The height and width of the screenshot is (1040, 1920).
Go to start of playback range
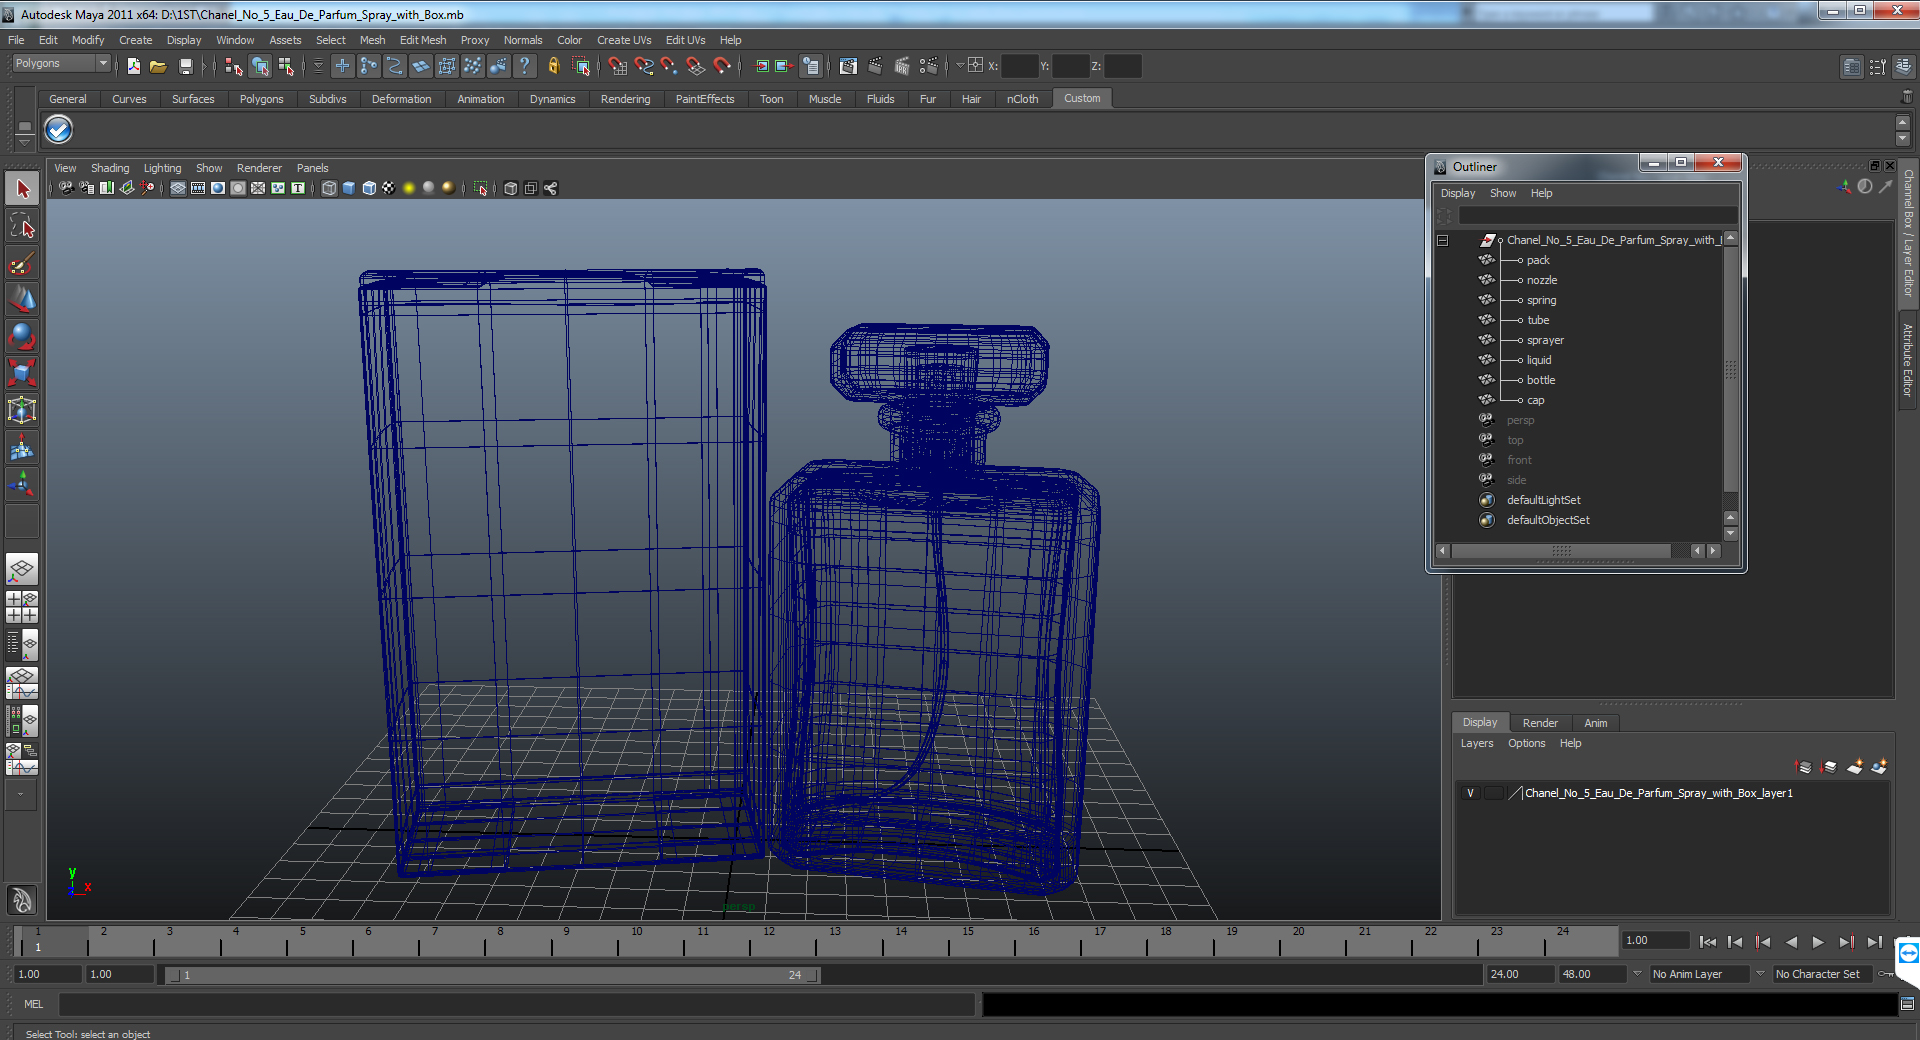click(1707, 942)
